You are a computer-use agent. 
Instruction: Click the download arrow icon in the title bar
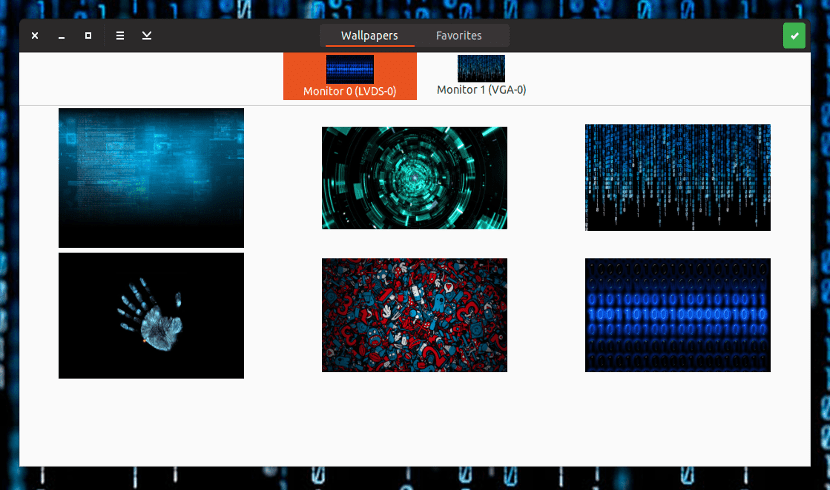coord(147,36)
